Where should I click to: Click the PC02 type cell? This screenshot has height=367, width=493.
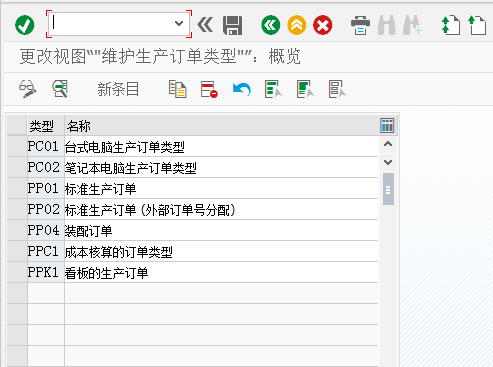coord(46,168)
